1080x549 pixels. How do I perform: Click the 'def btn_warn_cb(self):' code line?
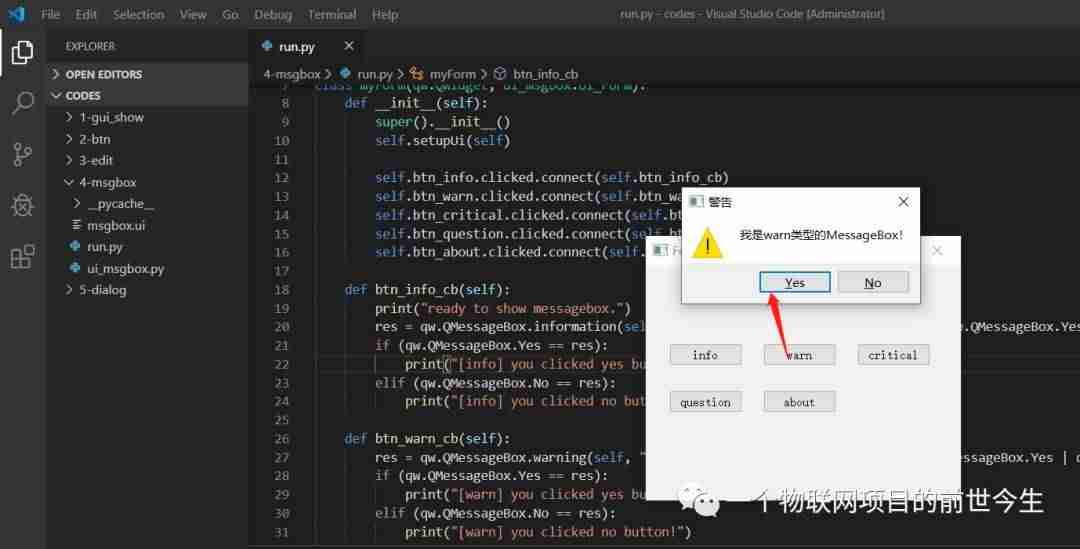[x=428, y=439]
